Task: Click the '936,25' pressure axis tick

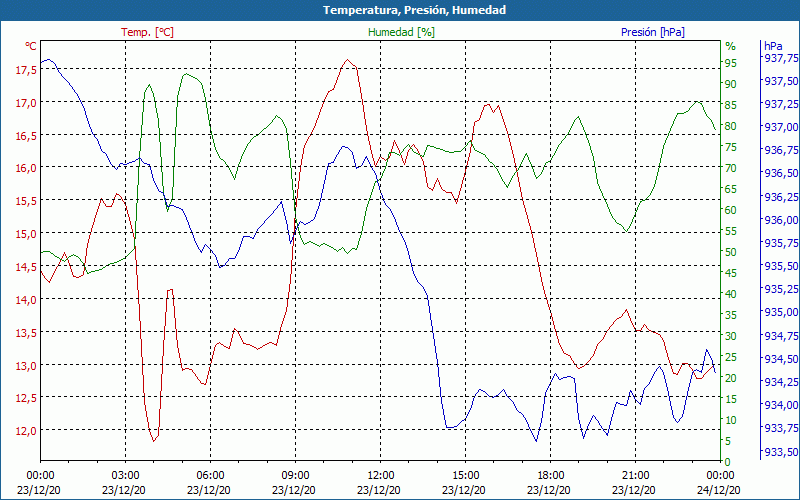Action: click(781, 197)
